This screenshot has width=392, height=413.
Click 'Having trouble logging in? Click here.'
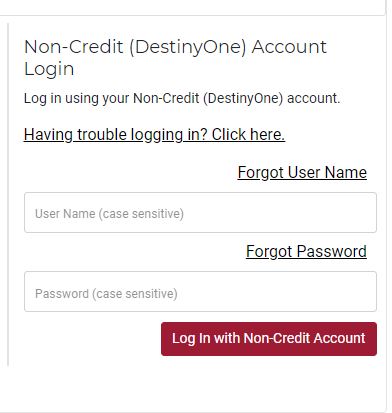(154, 135)
